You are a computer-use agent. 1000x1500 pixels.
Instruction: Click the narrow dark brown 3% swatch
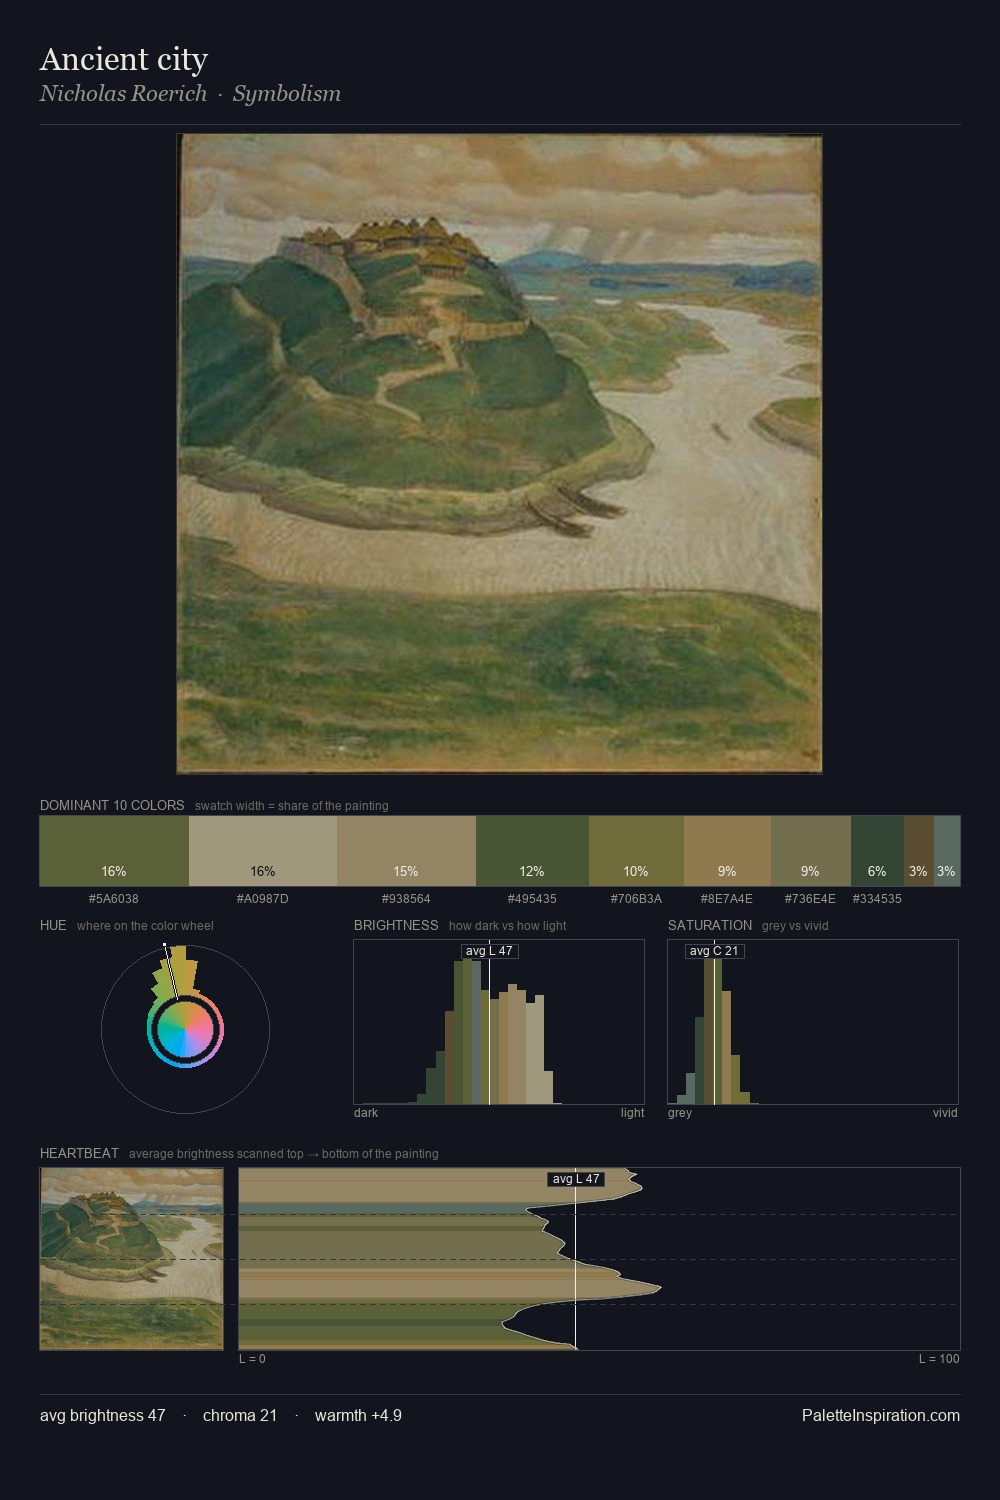pyautogui.click(x=918, y=851)
